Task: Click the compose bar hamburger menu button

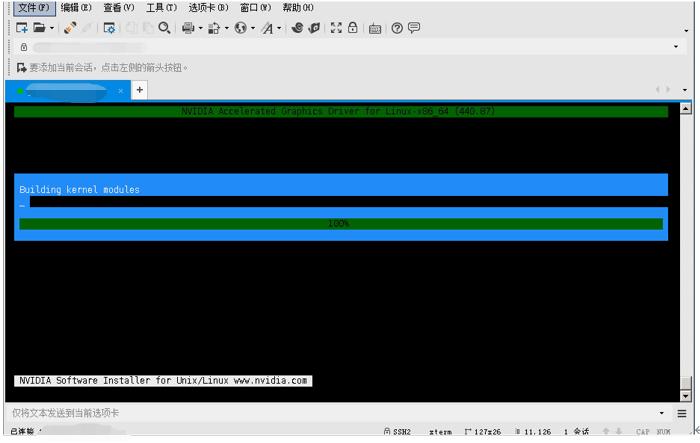Action: point(682,413)
